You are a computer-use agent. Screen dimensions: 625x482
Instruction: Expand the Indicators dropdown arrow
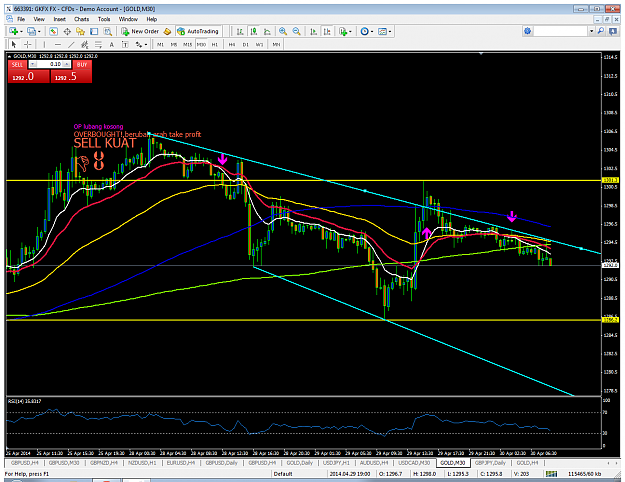tap(350, 31)
